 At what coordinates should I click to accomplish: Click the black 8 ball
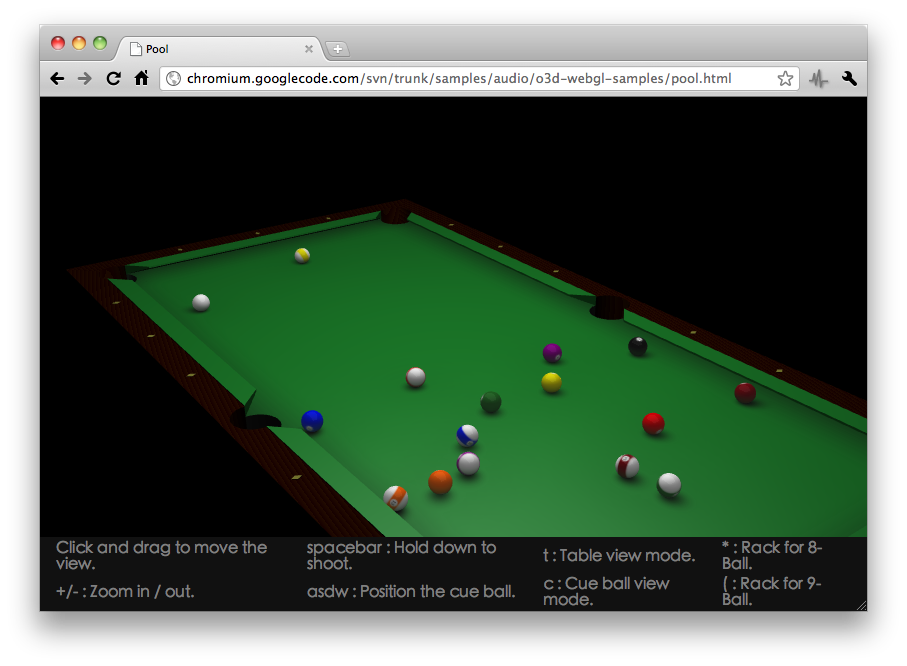point(637,346)
